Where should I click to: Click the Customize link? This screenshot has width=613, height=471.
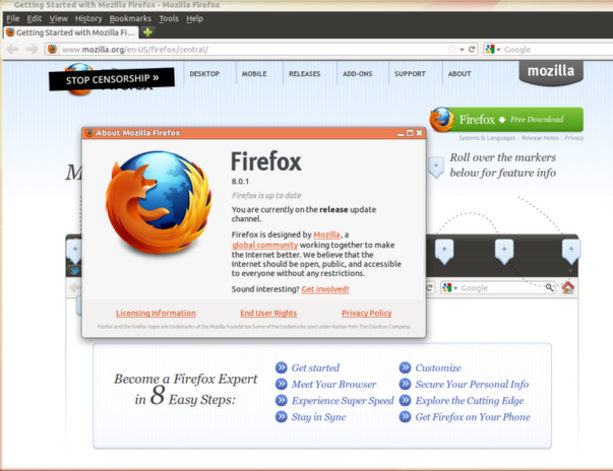pos(438,368)
